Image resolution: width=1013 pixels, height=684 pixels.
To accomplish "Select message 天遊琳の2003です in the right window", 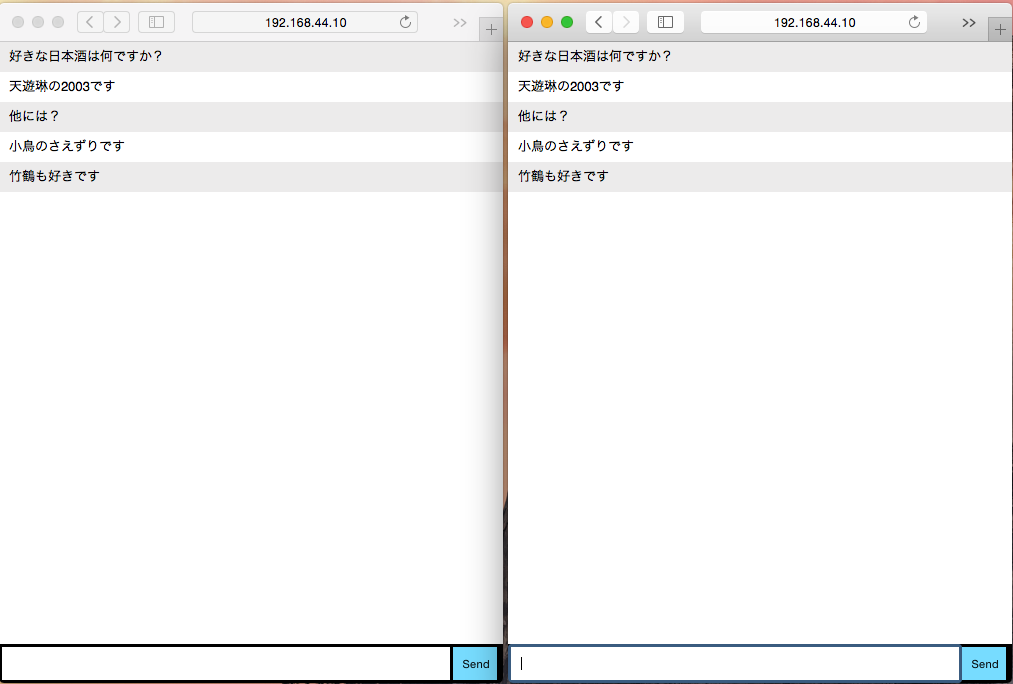I will (760, 87).
